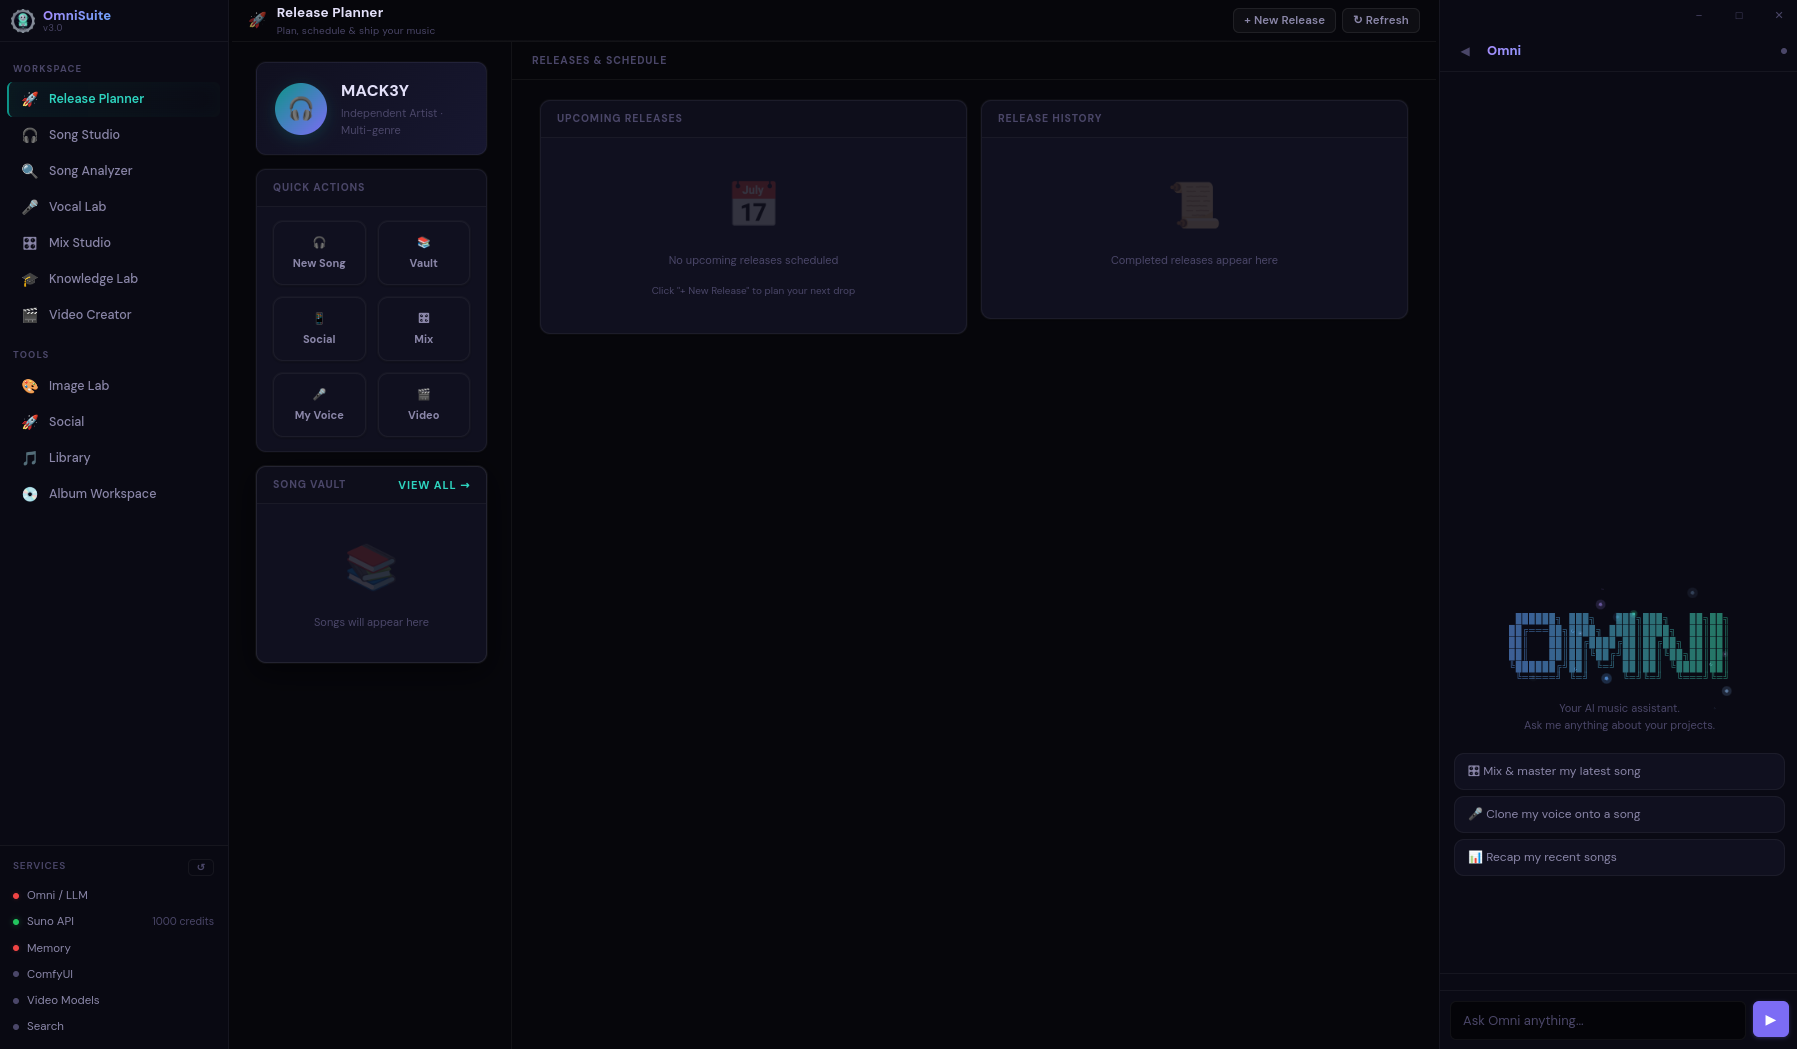Open VIEW ALL in the Song Vault panel

tap(433, 485)
